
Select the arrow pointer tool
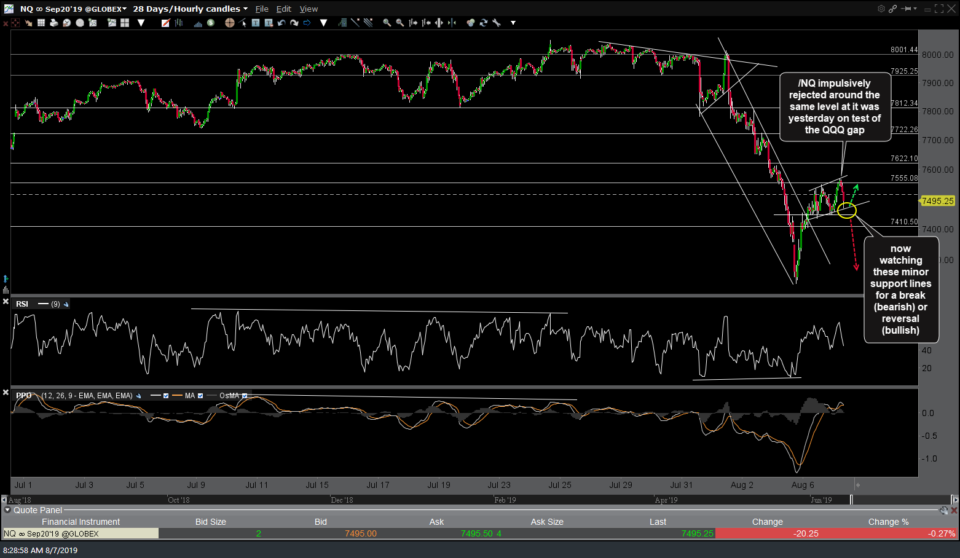242,23
